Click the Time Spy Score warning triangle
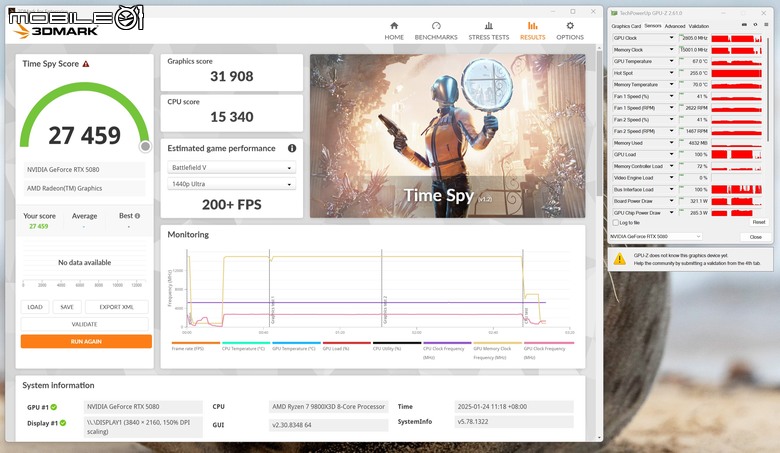 (86, 64)
